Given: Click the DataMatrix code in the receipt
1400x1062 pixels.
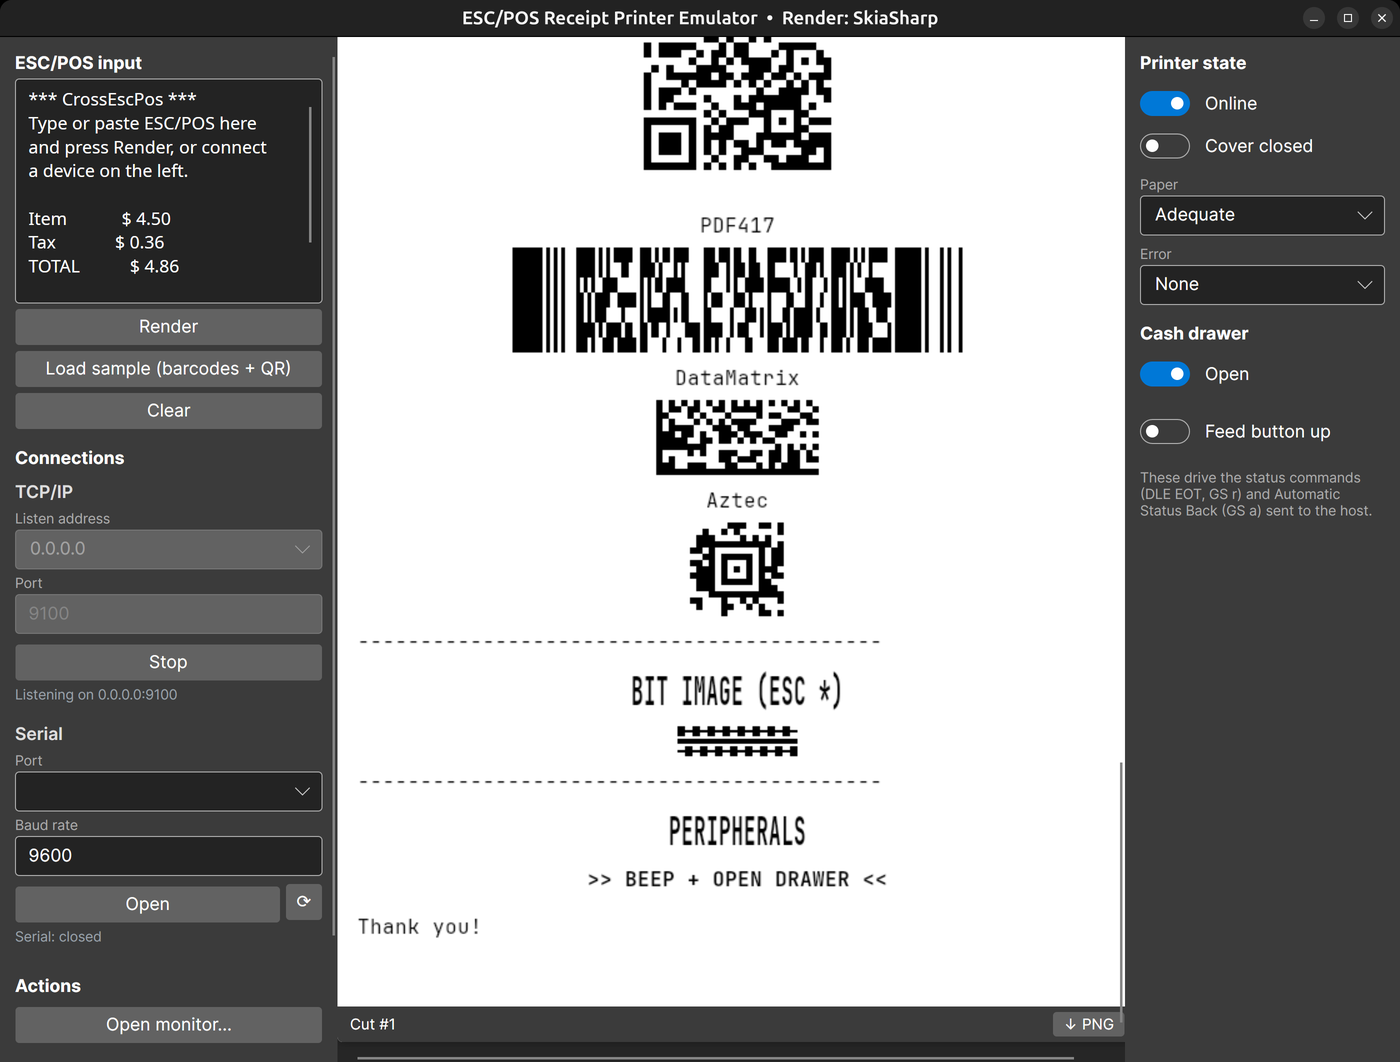Looking at the screenshot, I should tap(737, 437).
